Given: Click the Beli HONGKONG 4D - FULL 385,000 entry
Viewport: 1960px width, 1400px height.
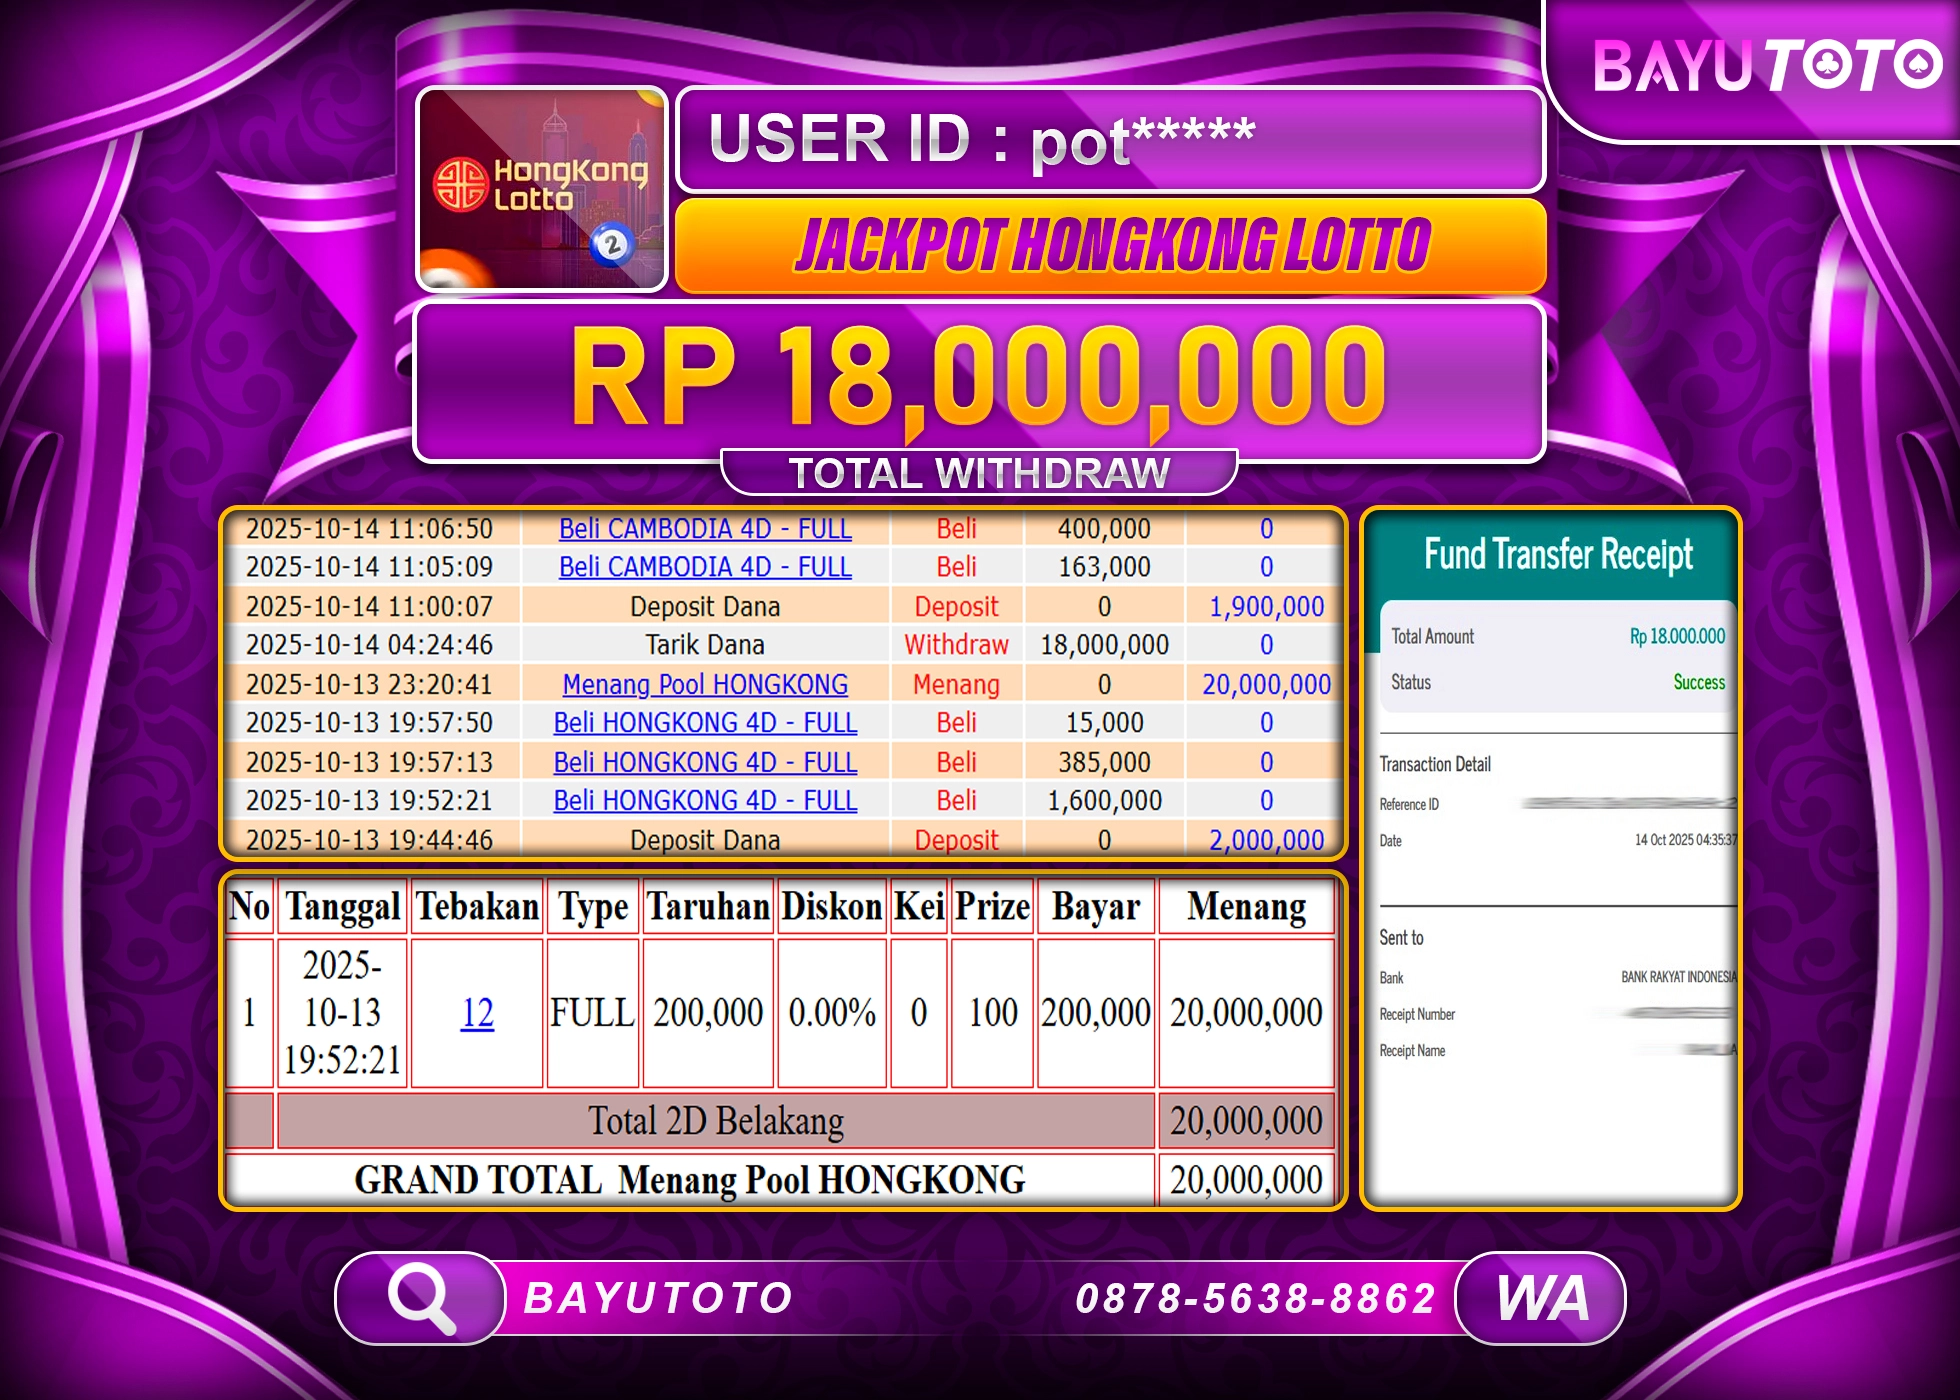Looking at the screenshot, I should pyautogui.click(x=705, y=762).
